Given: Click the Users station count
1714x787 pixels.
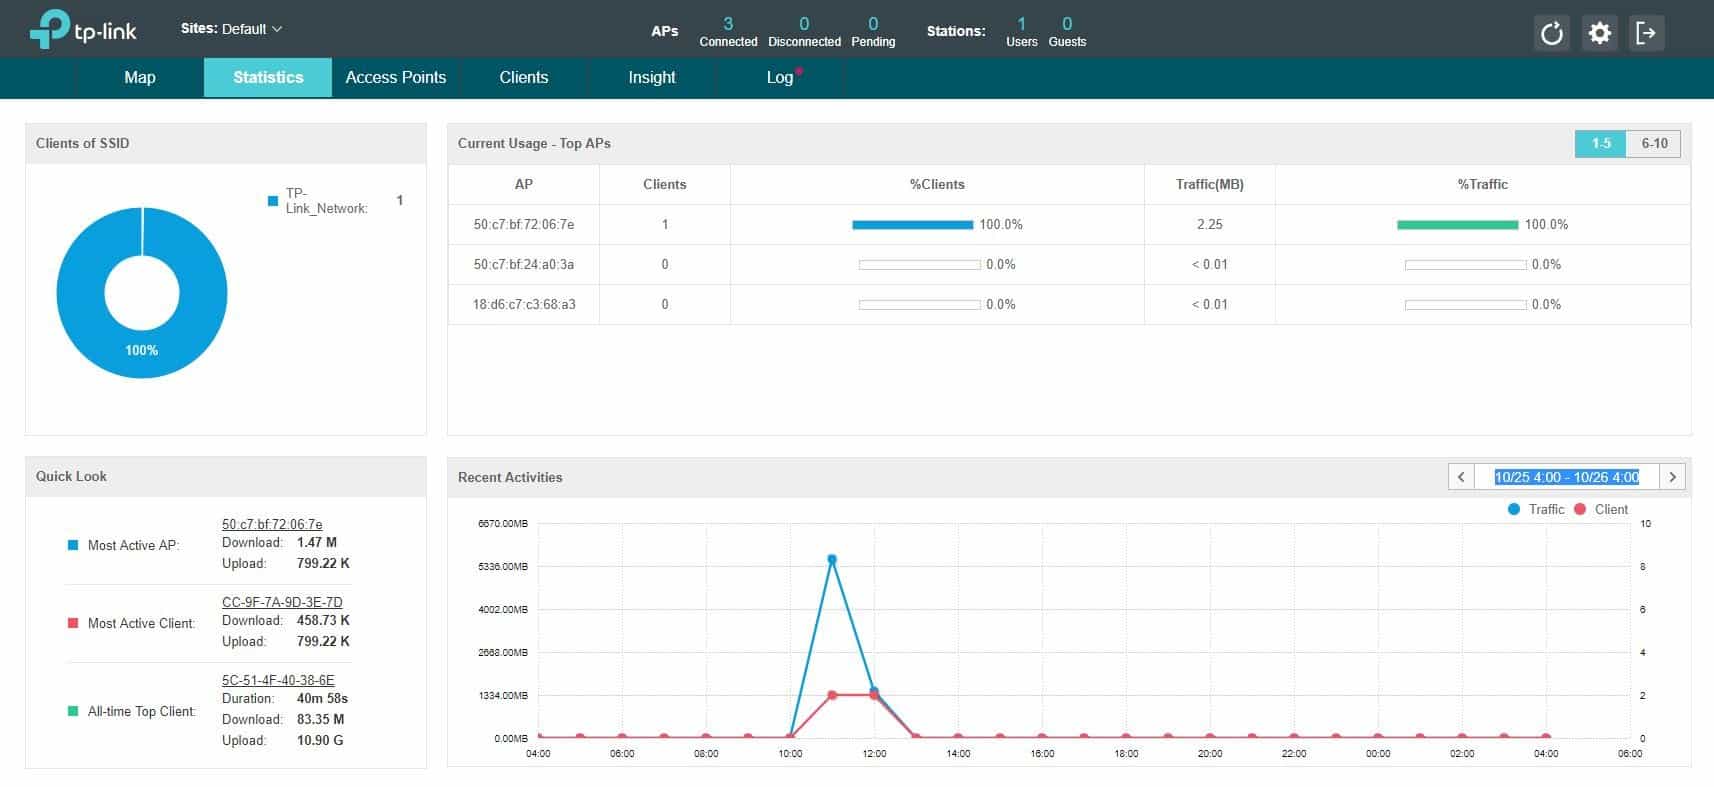Looking at the screenshot, I should (x=1021, y=24).
